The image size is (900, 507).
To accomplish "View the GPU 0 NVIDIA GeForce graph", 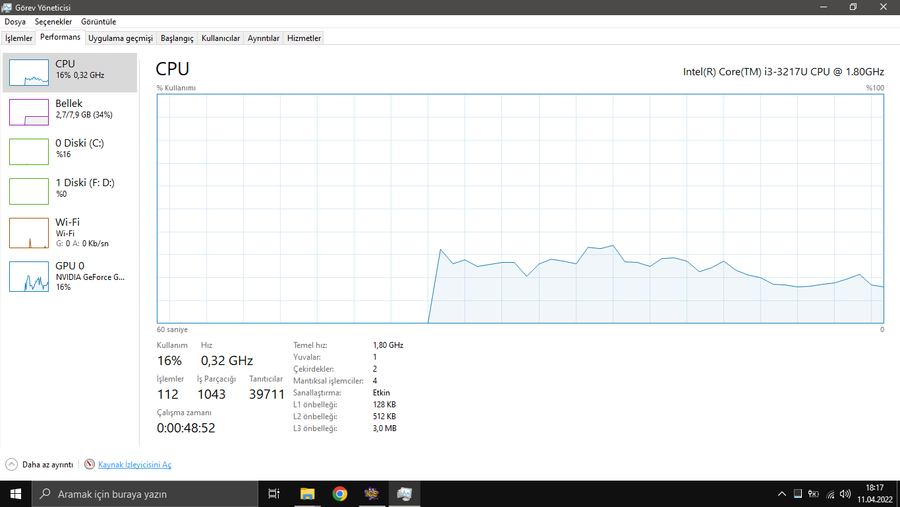I will pyautogui.click(x=29, y=276).
